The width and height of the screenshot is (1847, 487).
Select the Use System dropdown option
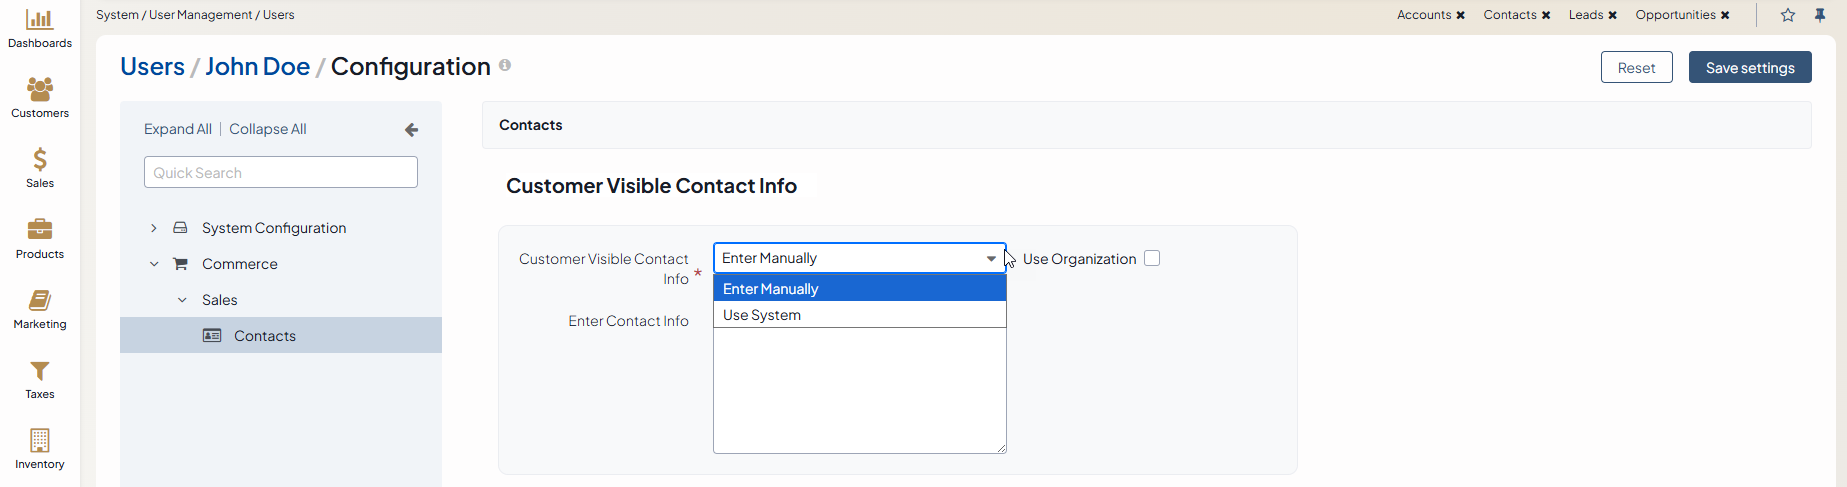(762, 315)
